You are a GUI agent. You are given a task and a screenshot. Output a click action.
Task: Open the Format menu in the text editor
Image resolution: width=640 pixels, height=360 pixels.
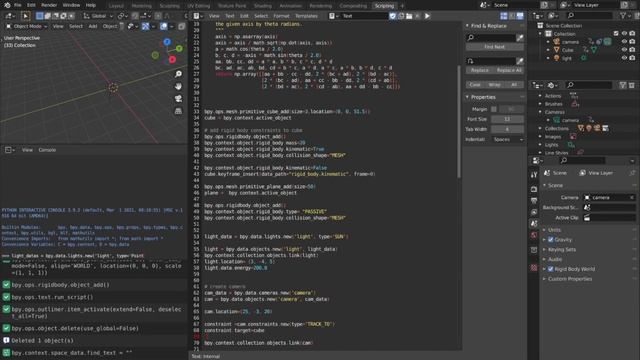click(281, 16)
